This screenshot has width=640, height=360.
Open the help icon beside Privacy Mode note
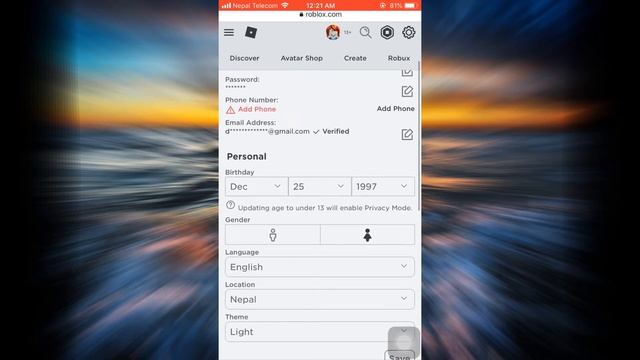(230, 205)
